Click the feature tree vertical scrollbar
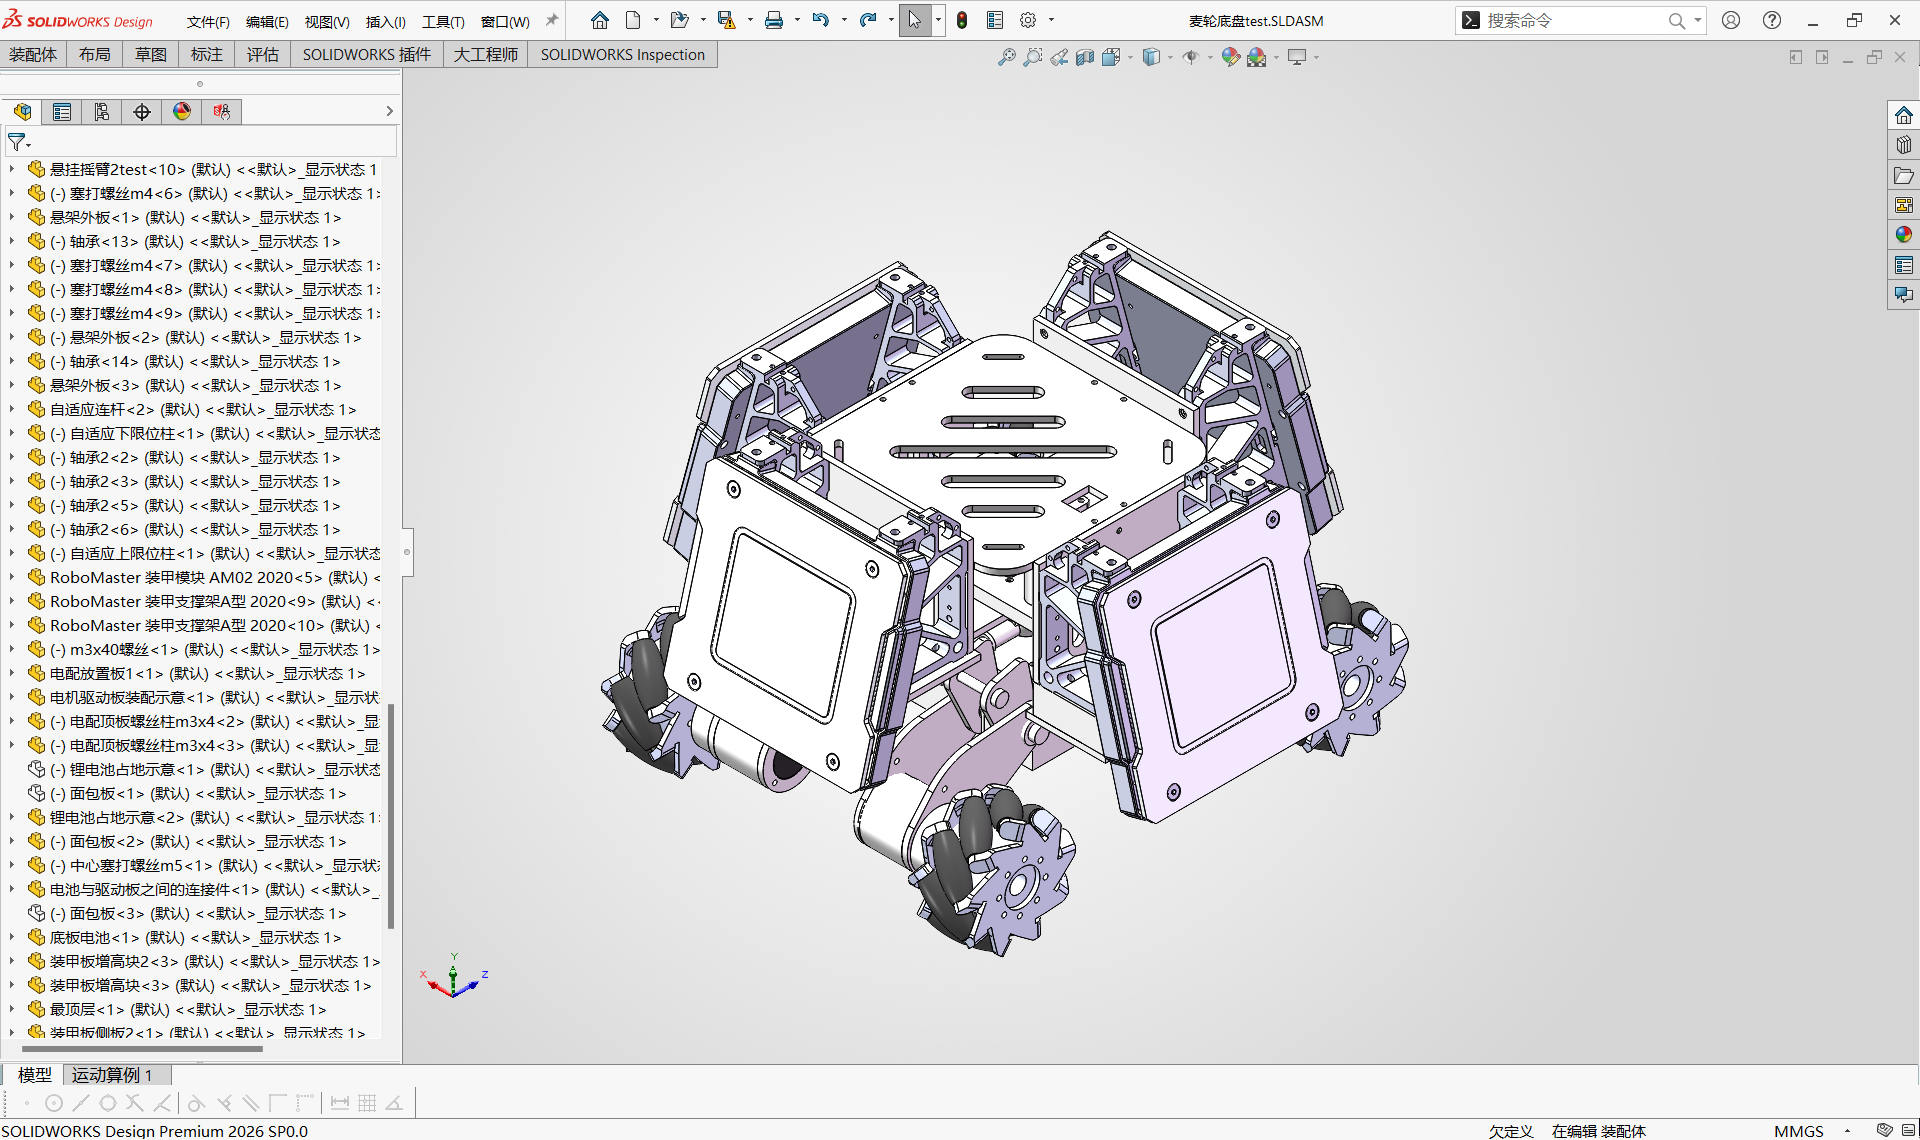1920x1140 pixels. 391,815
